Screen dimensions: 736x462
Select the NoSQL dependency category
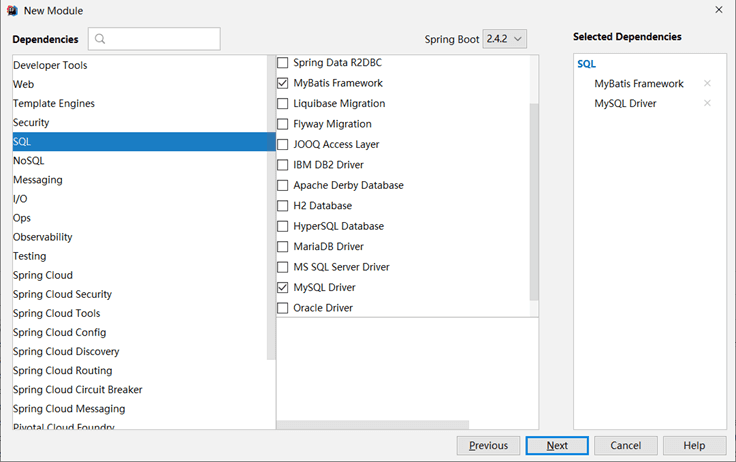click(x=29, y=161)
